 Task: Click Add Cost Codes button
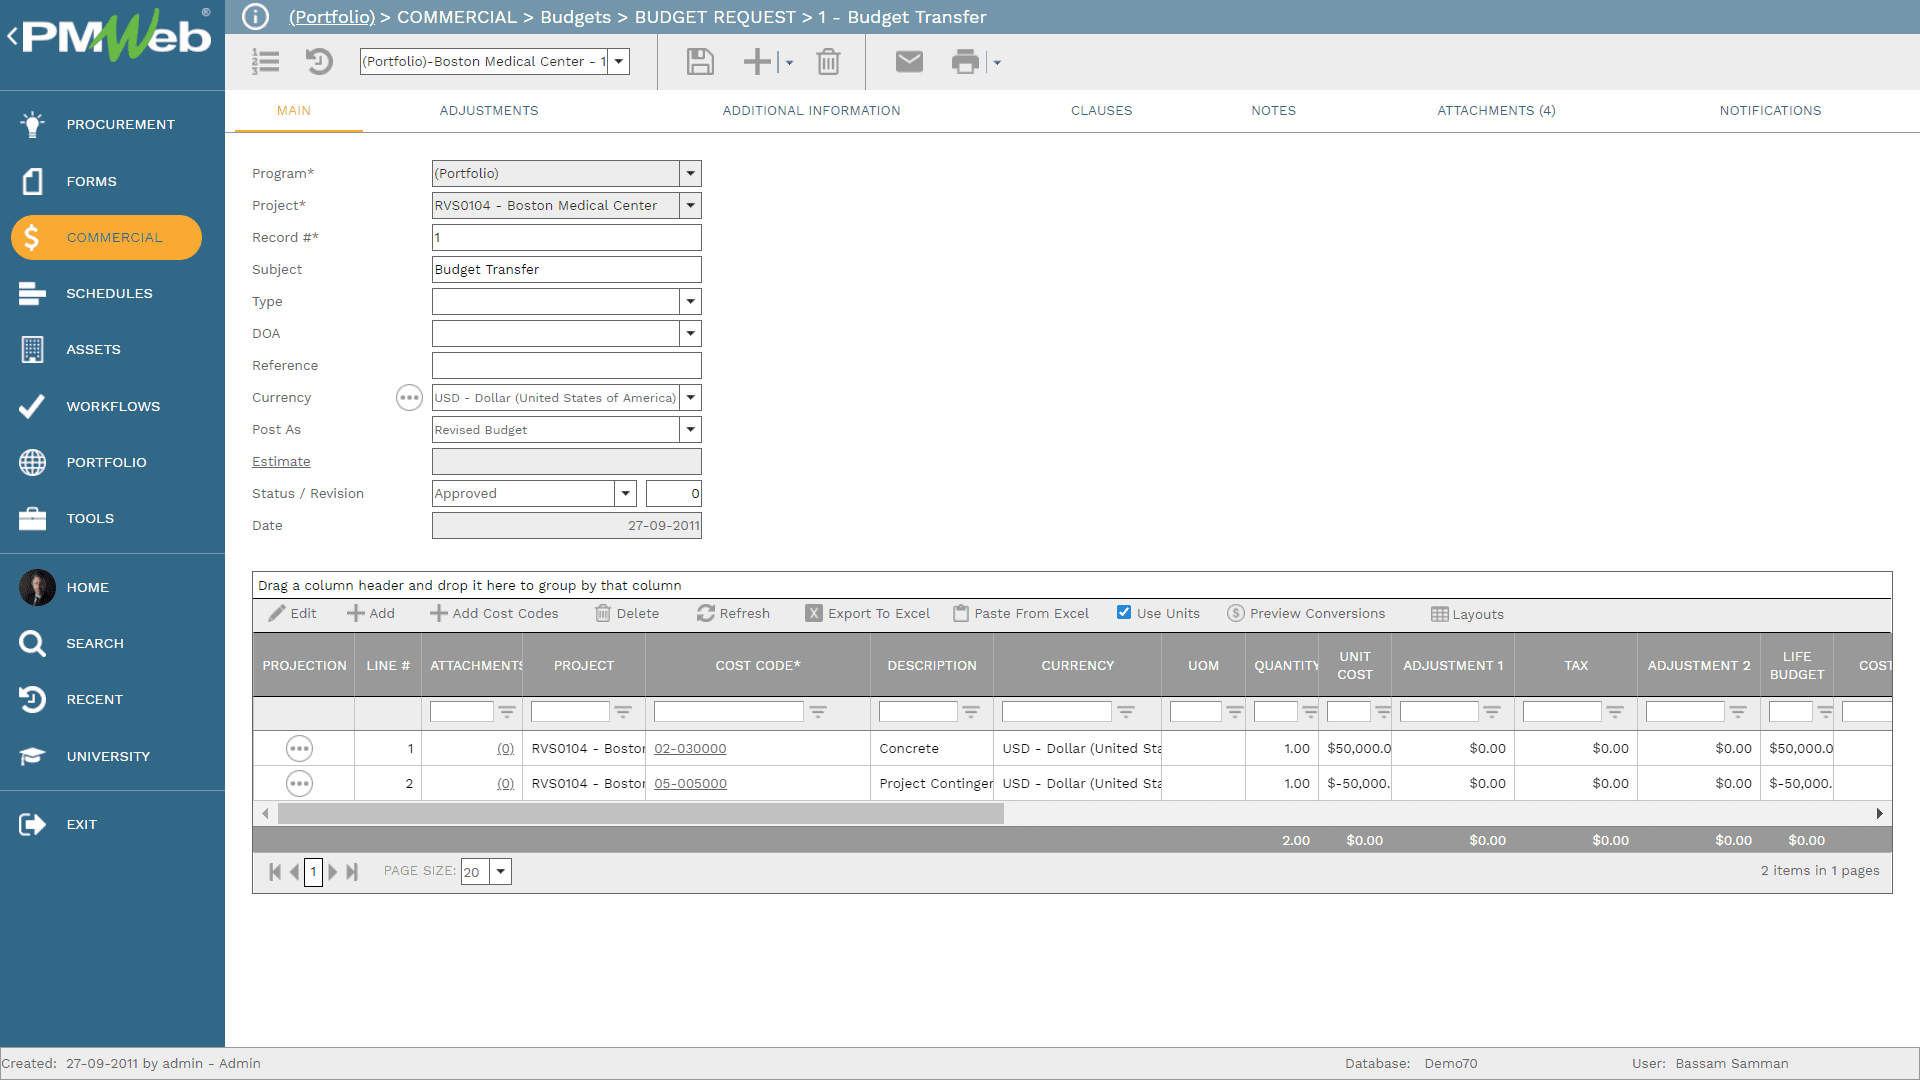494,613
